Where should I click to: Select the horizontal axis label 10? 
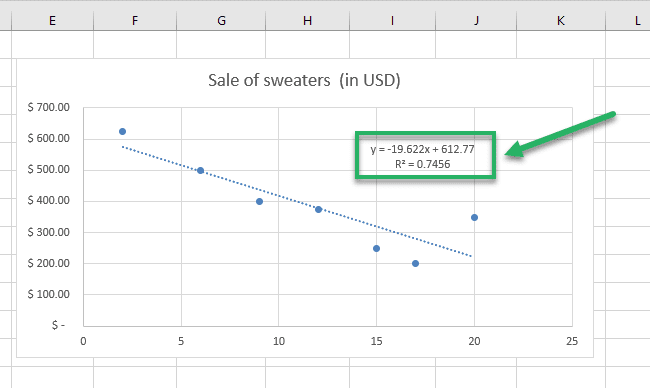pyautogui.click(x=279, y=341)
